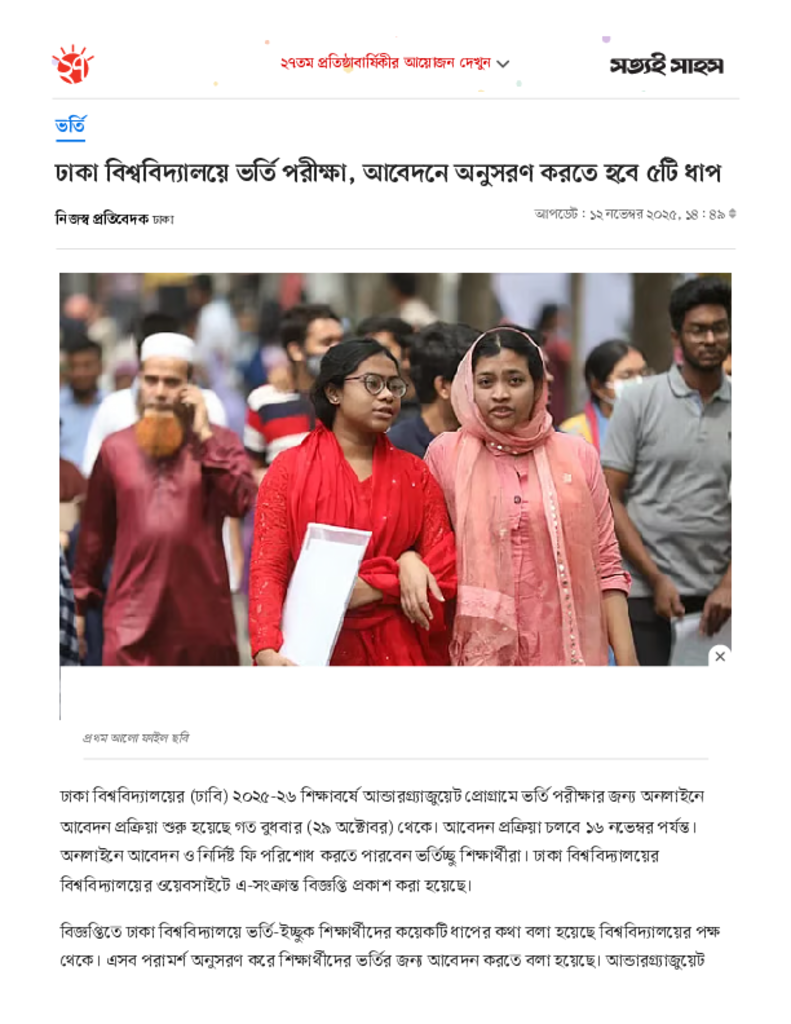Open the ভর্তি category tab
Image resolution: width=791 pixels, height=1024 pixels.
tap(70, 125)
